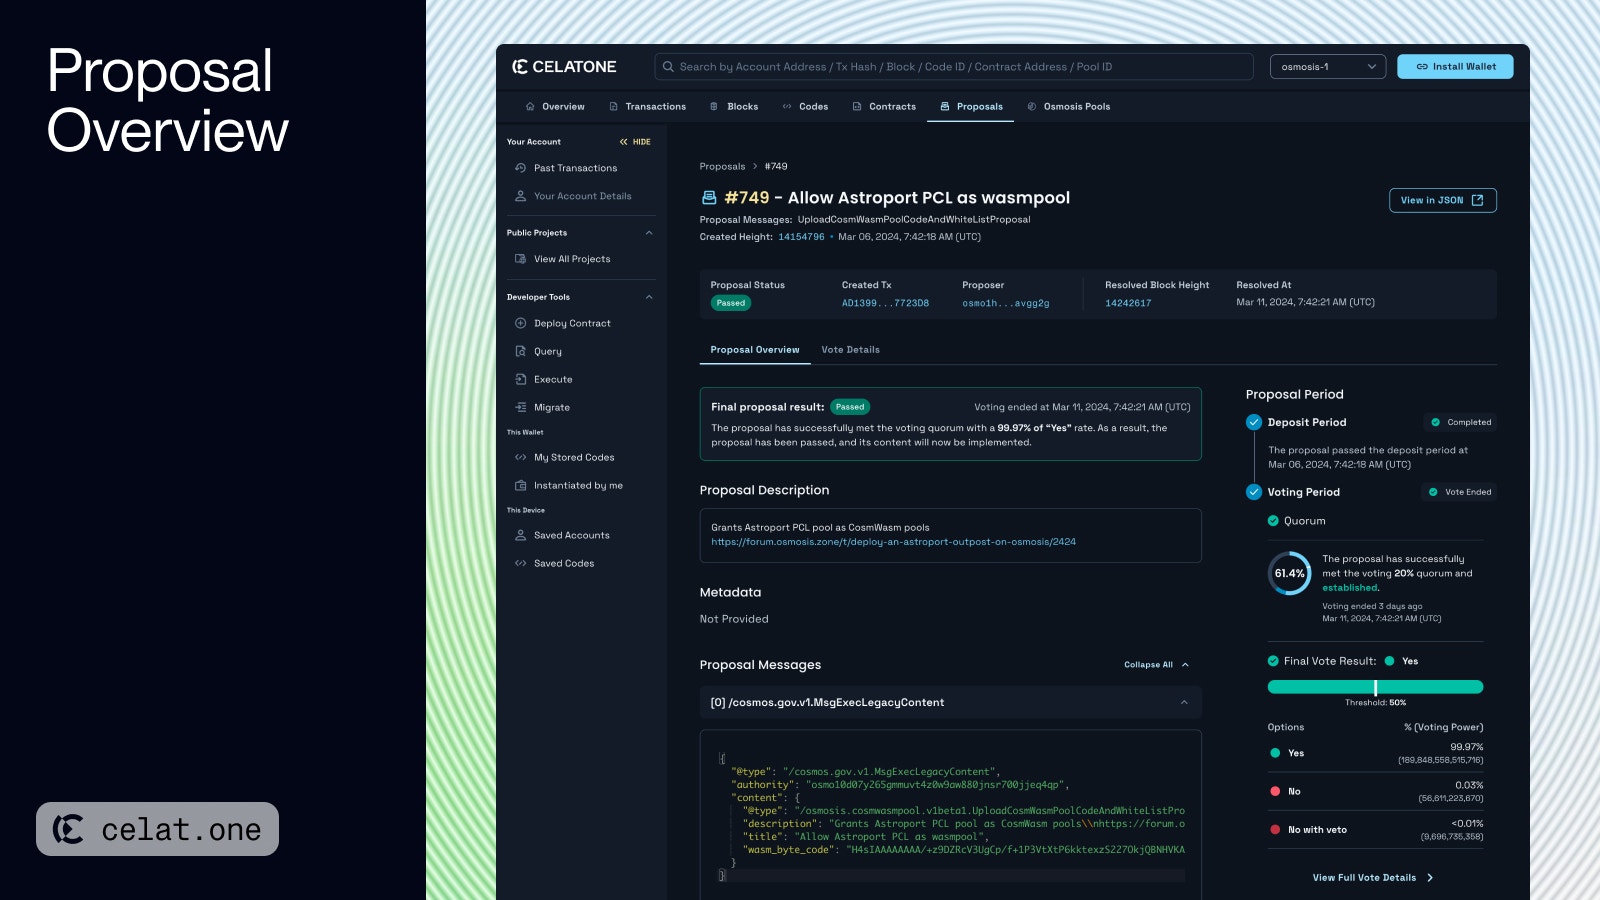Click Collapse All proposal messages
Viewport: 1600px width, 900px height.
[x=1156, y=665]
